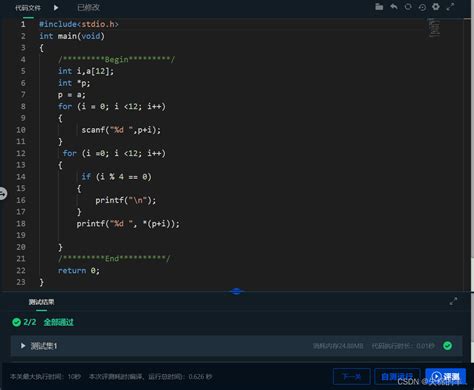Click the panel divider handle

[x=236, y=291]
